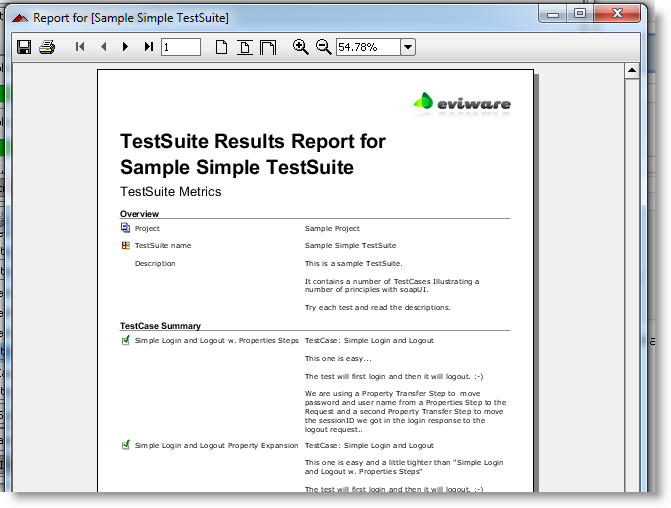Click 'Simple Login and Logout Property Expansion'

click(x=217, y=445)
